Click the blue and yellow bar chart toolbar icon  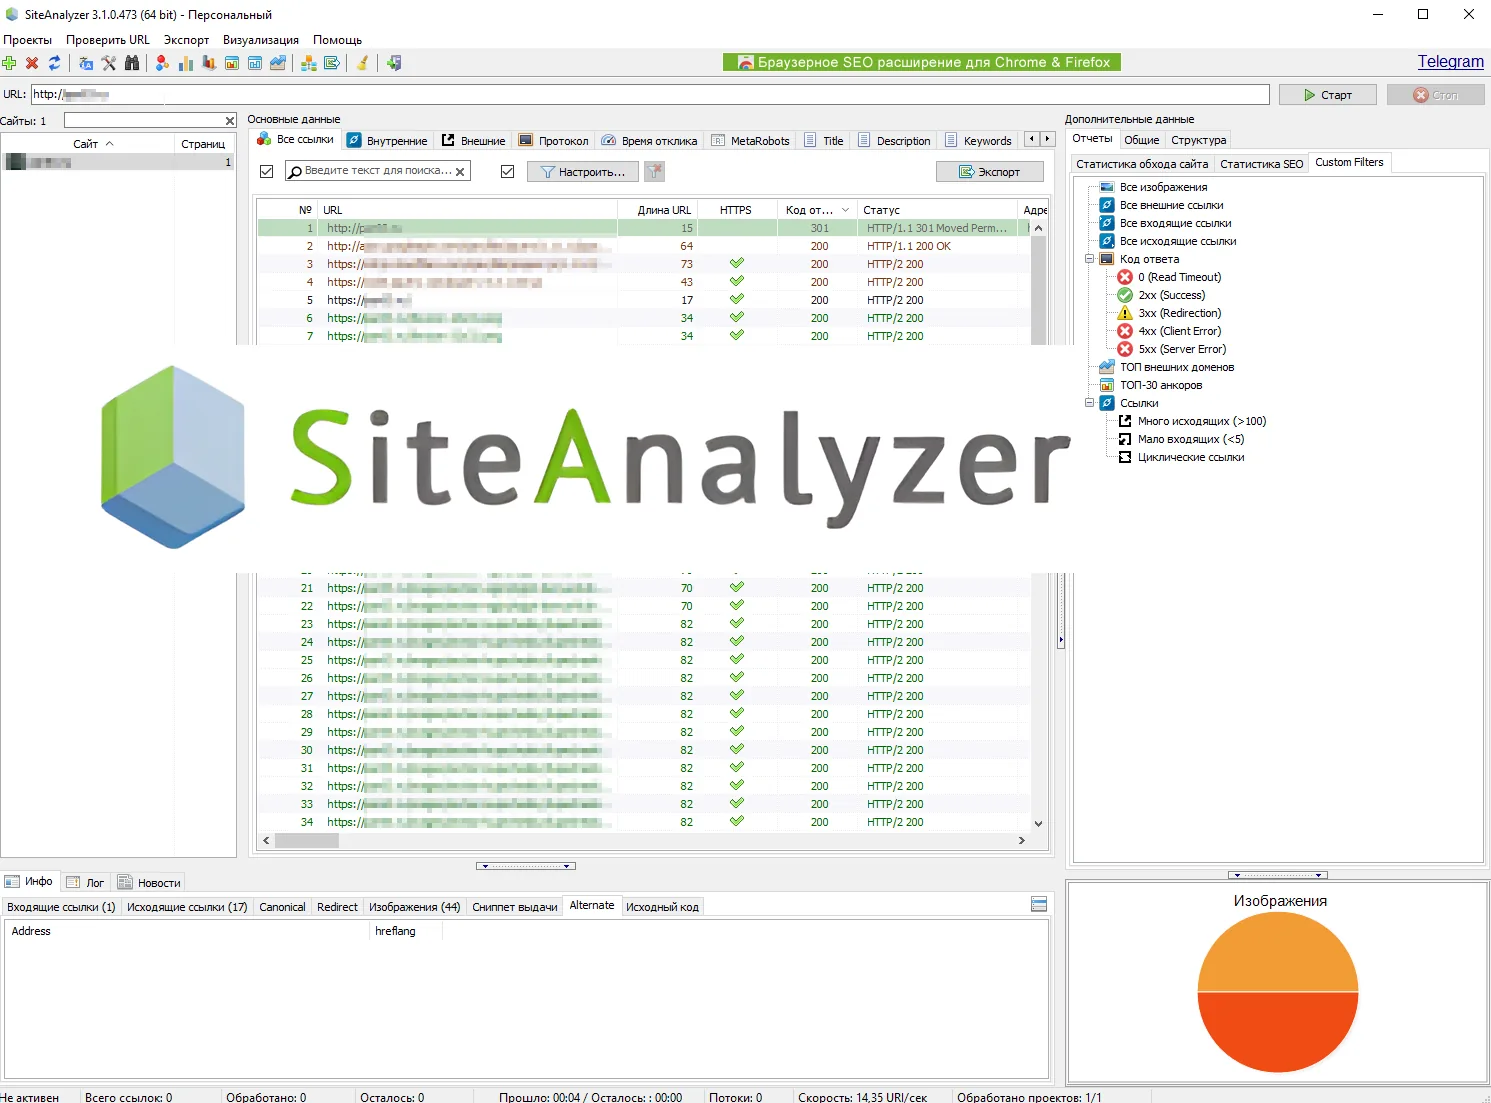pos(186,63)
